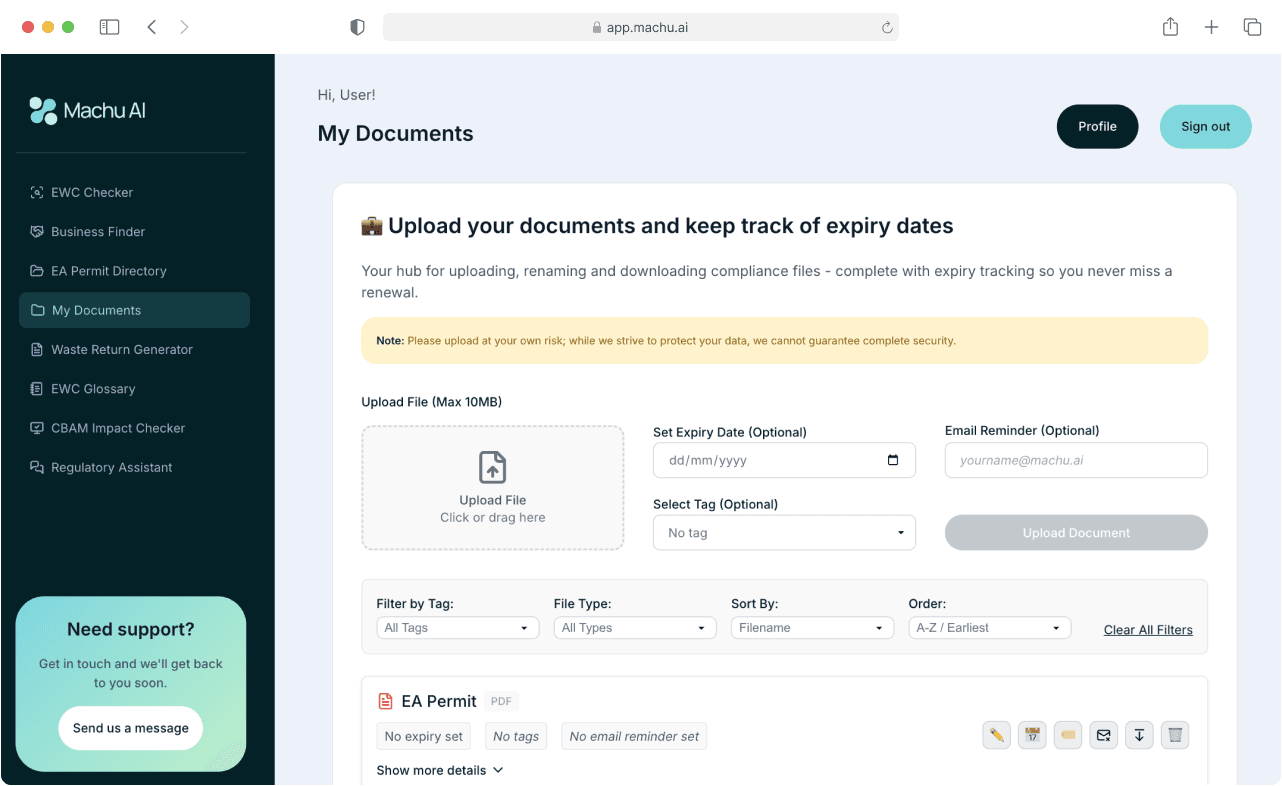Click the Email Reminder input field
This screenshot has width=1282, height=786.
click(x=1076, y=460)
